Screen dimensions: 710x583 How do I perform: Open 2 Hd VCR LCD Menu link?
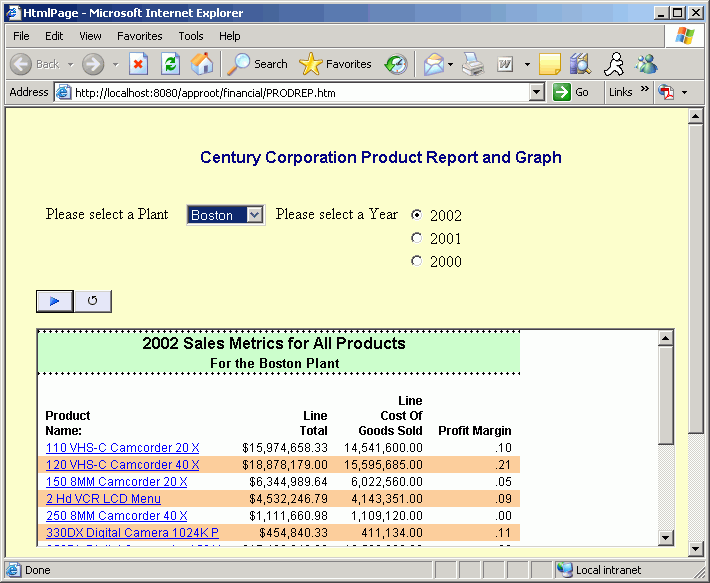coord(103,499)
